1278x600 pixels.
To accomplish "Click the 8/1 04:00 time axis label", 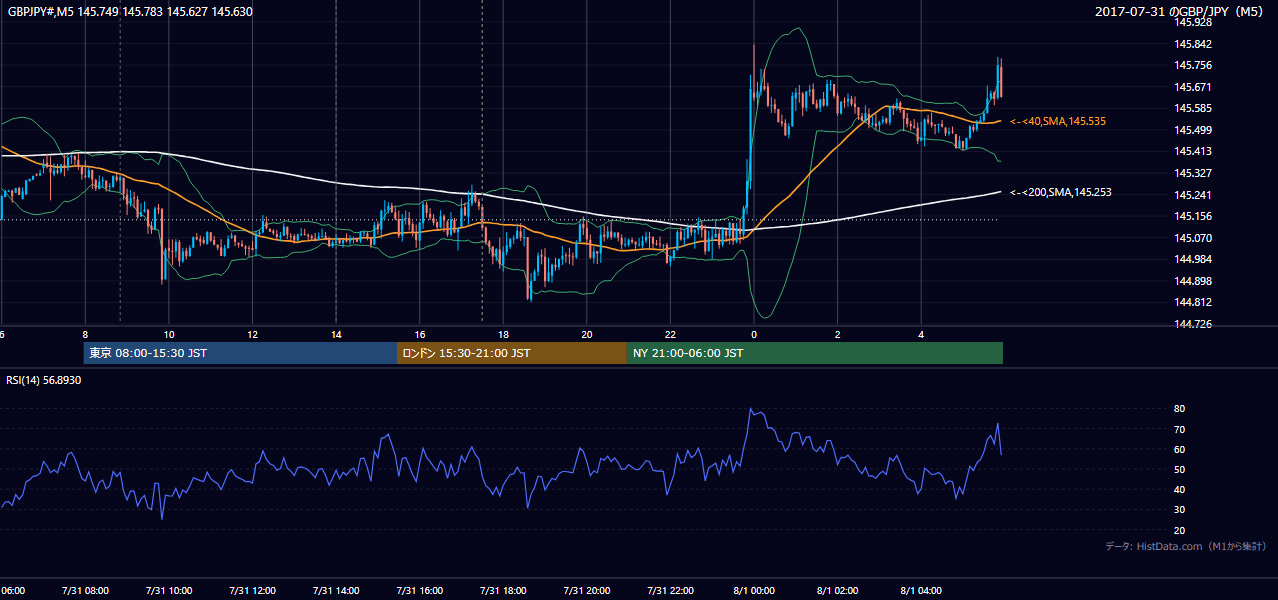I will 921,591.
